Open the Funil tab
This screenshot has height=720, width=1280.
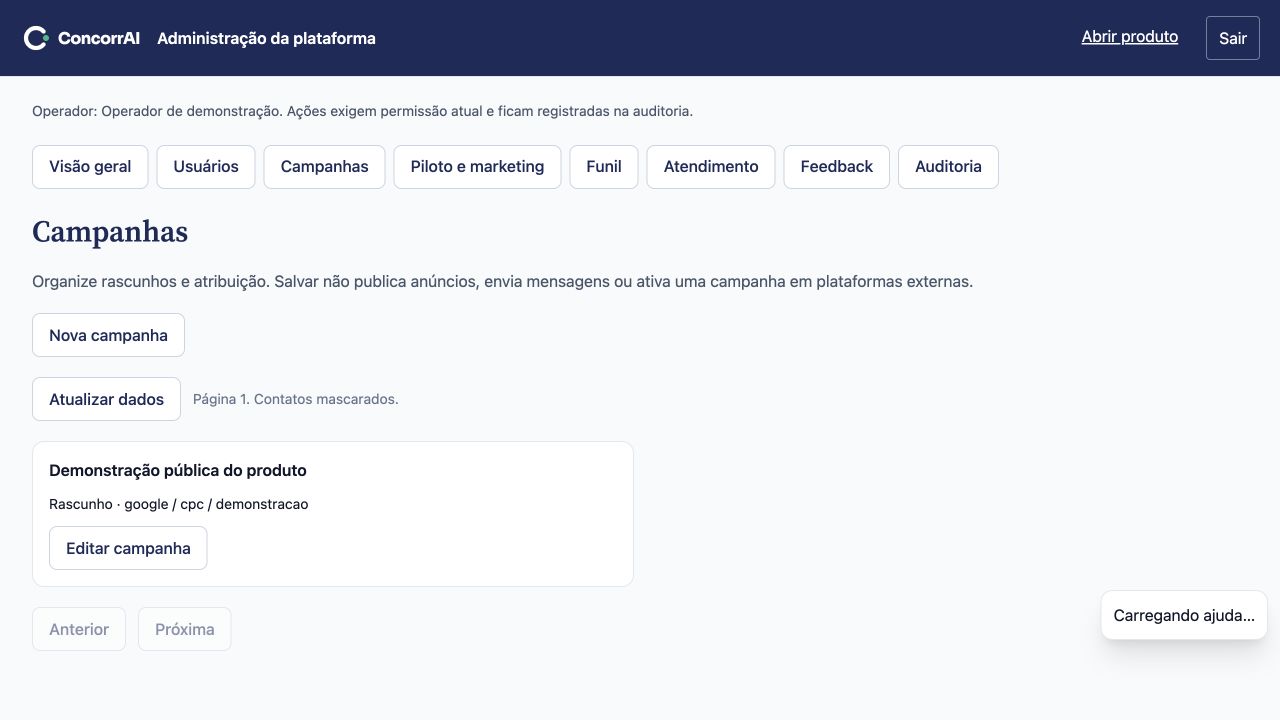(x=604, y=167)
